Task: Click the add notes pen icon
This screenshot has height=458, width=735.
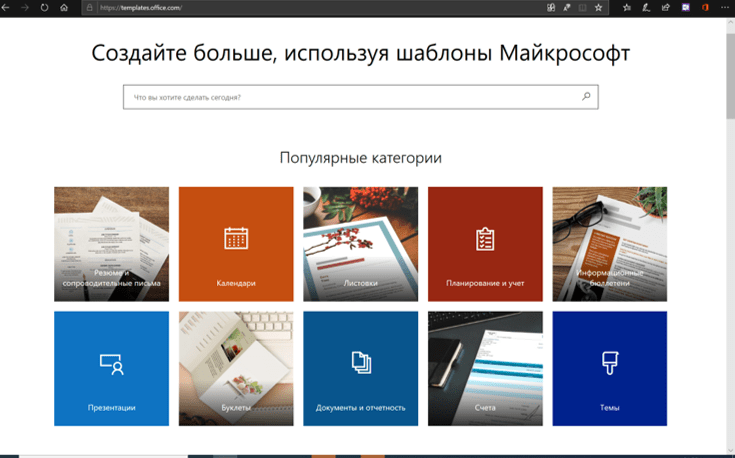Action: tap(646, 8)
